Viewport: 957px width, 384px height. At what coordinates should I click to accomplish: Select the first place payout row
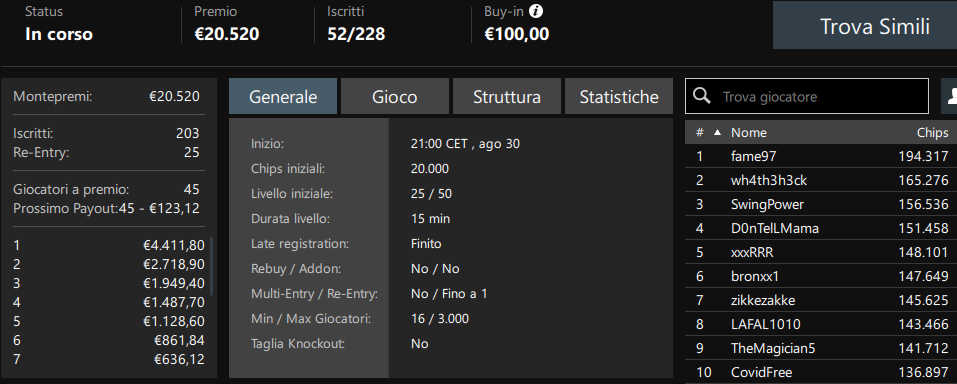pyautogui.click(x=109, y=245)
